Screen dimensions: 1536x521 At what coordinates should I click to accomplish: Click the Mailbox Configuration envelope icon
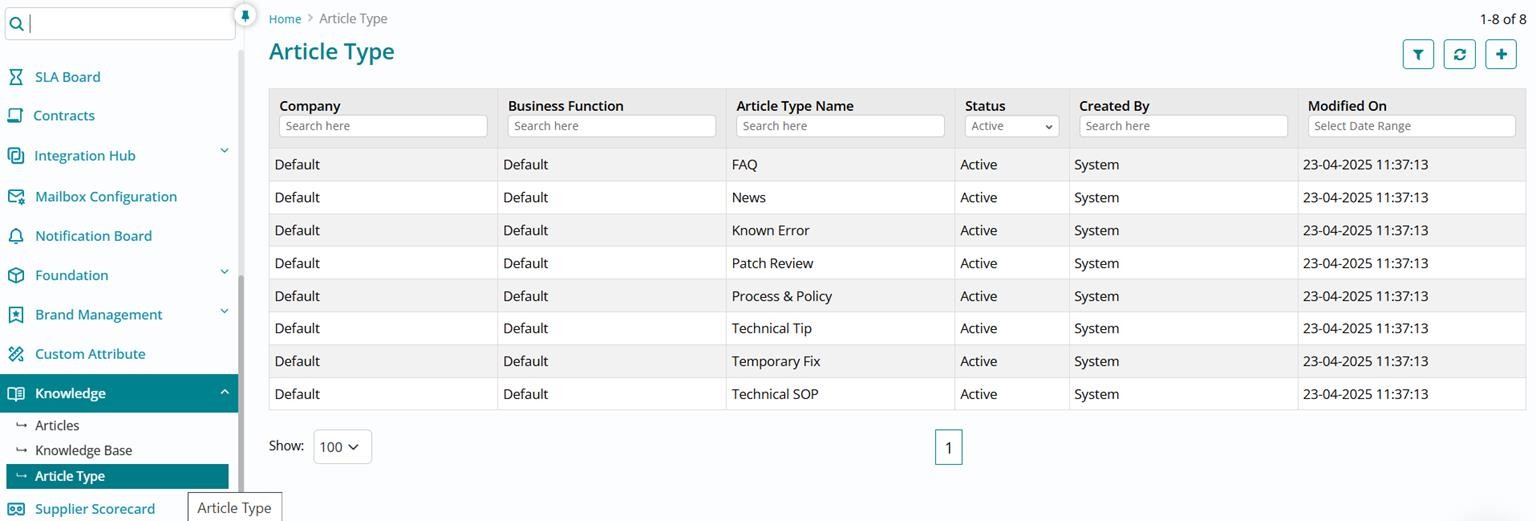tap(16, 197)
